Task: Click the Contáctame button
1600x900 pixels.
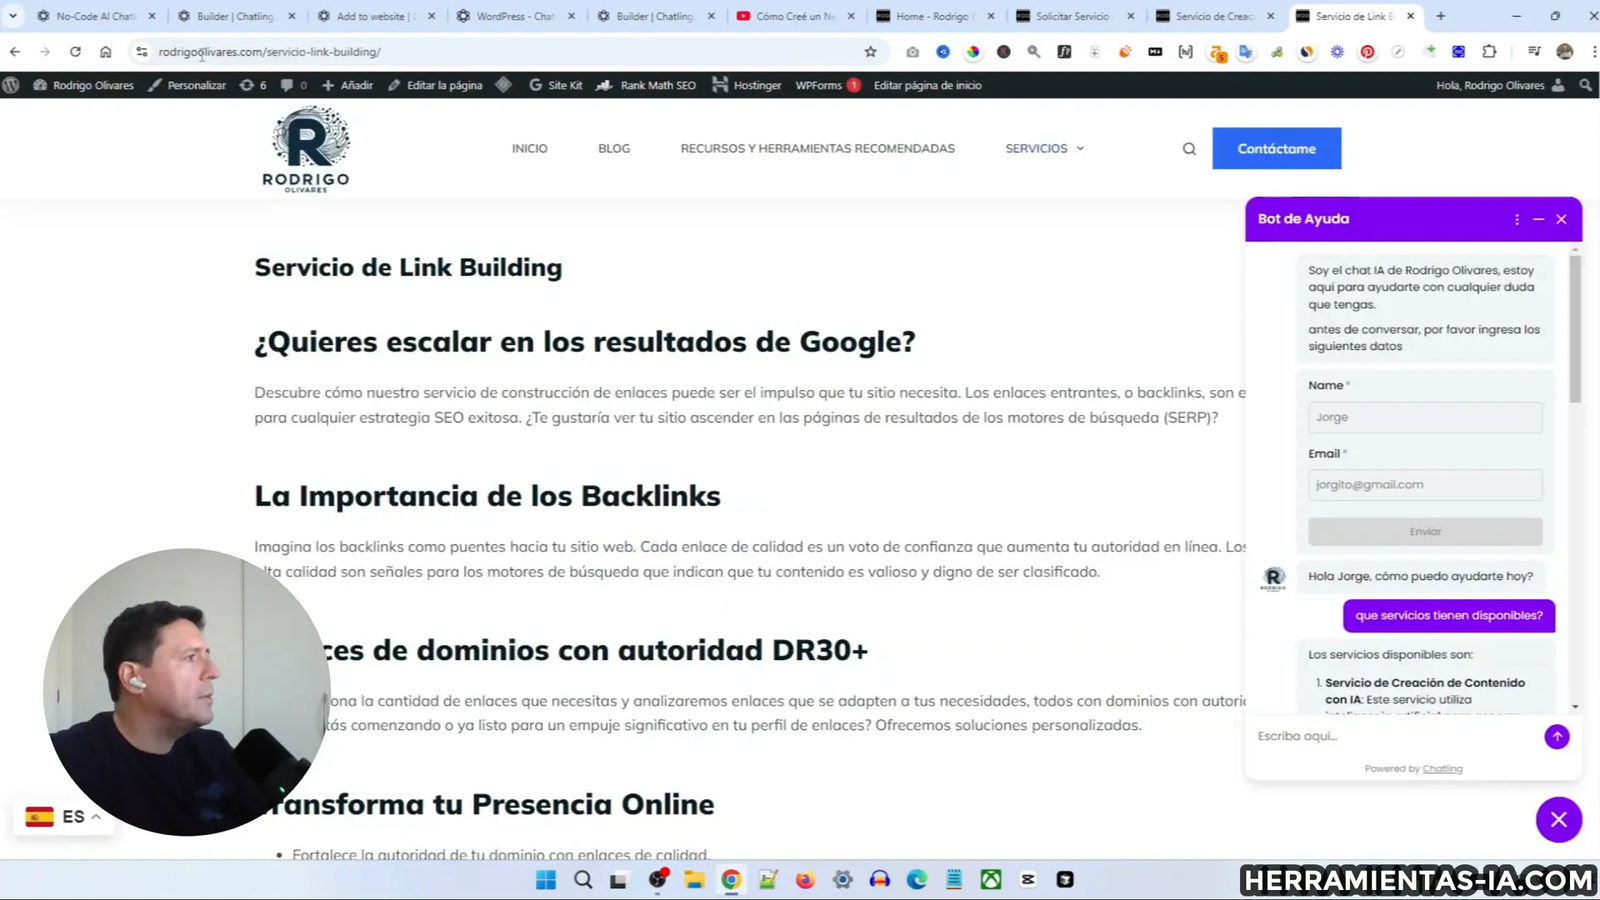Action: (1276, 148)
